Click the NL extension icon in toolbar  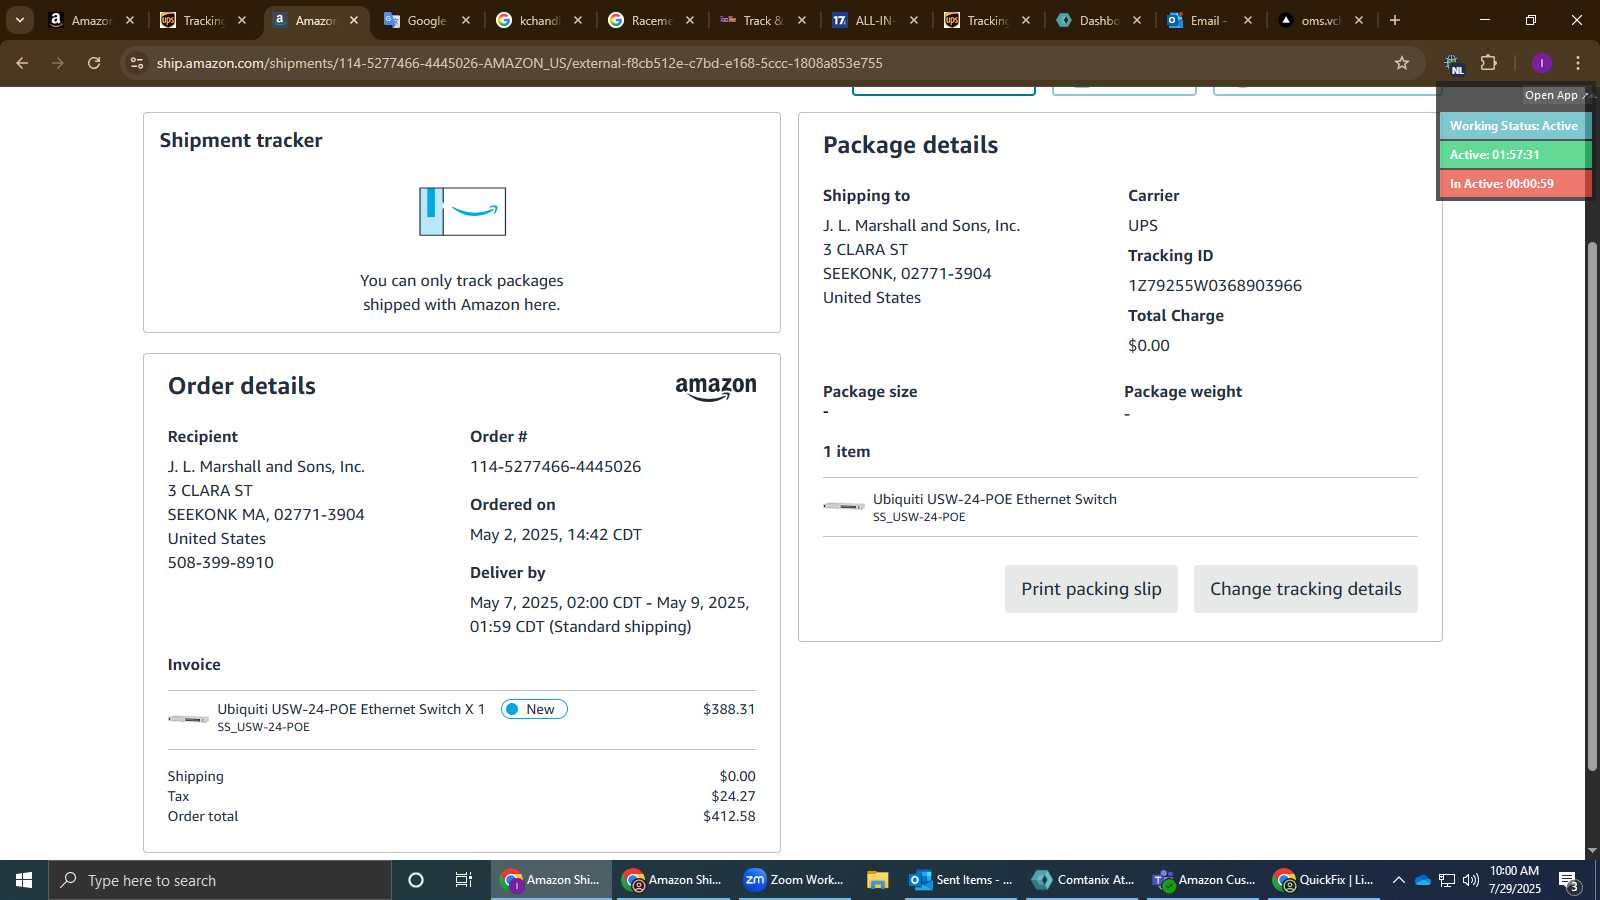(1453, 64)
